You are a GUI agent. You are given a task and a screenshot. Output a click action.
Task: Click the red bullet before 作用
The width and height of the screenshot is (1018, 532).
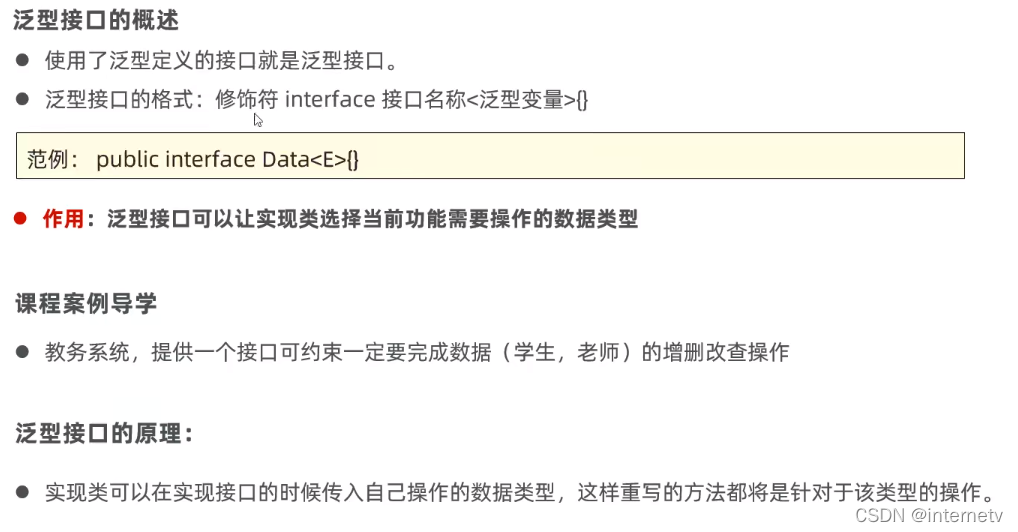point(20,218)
